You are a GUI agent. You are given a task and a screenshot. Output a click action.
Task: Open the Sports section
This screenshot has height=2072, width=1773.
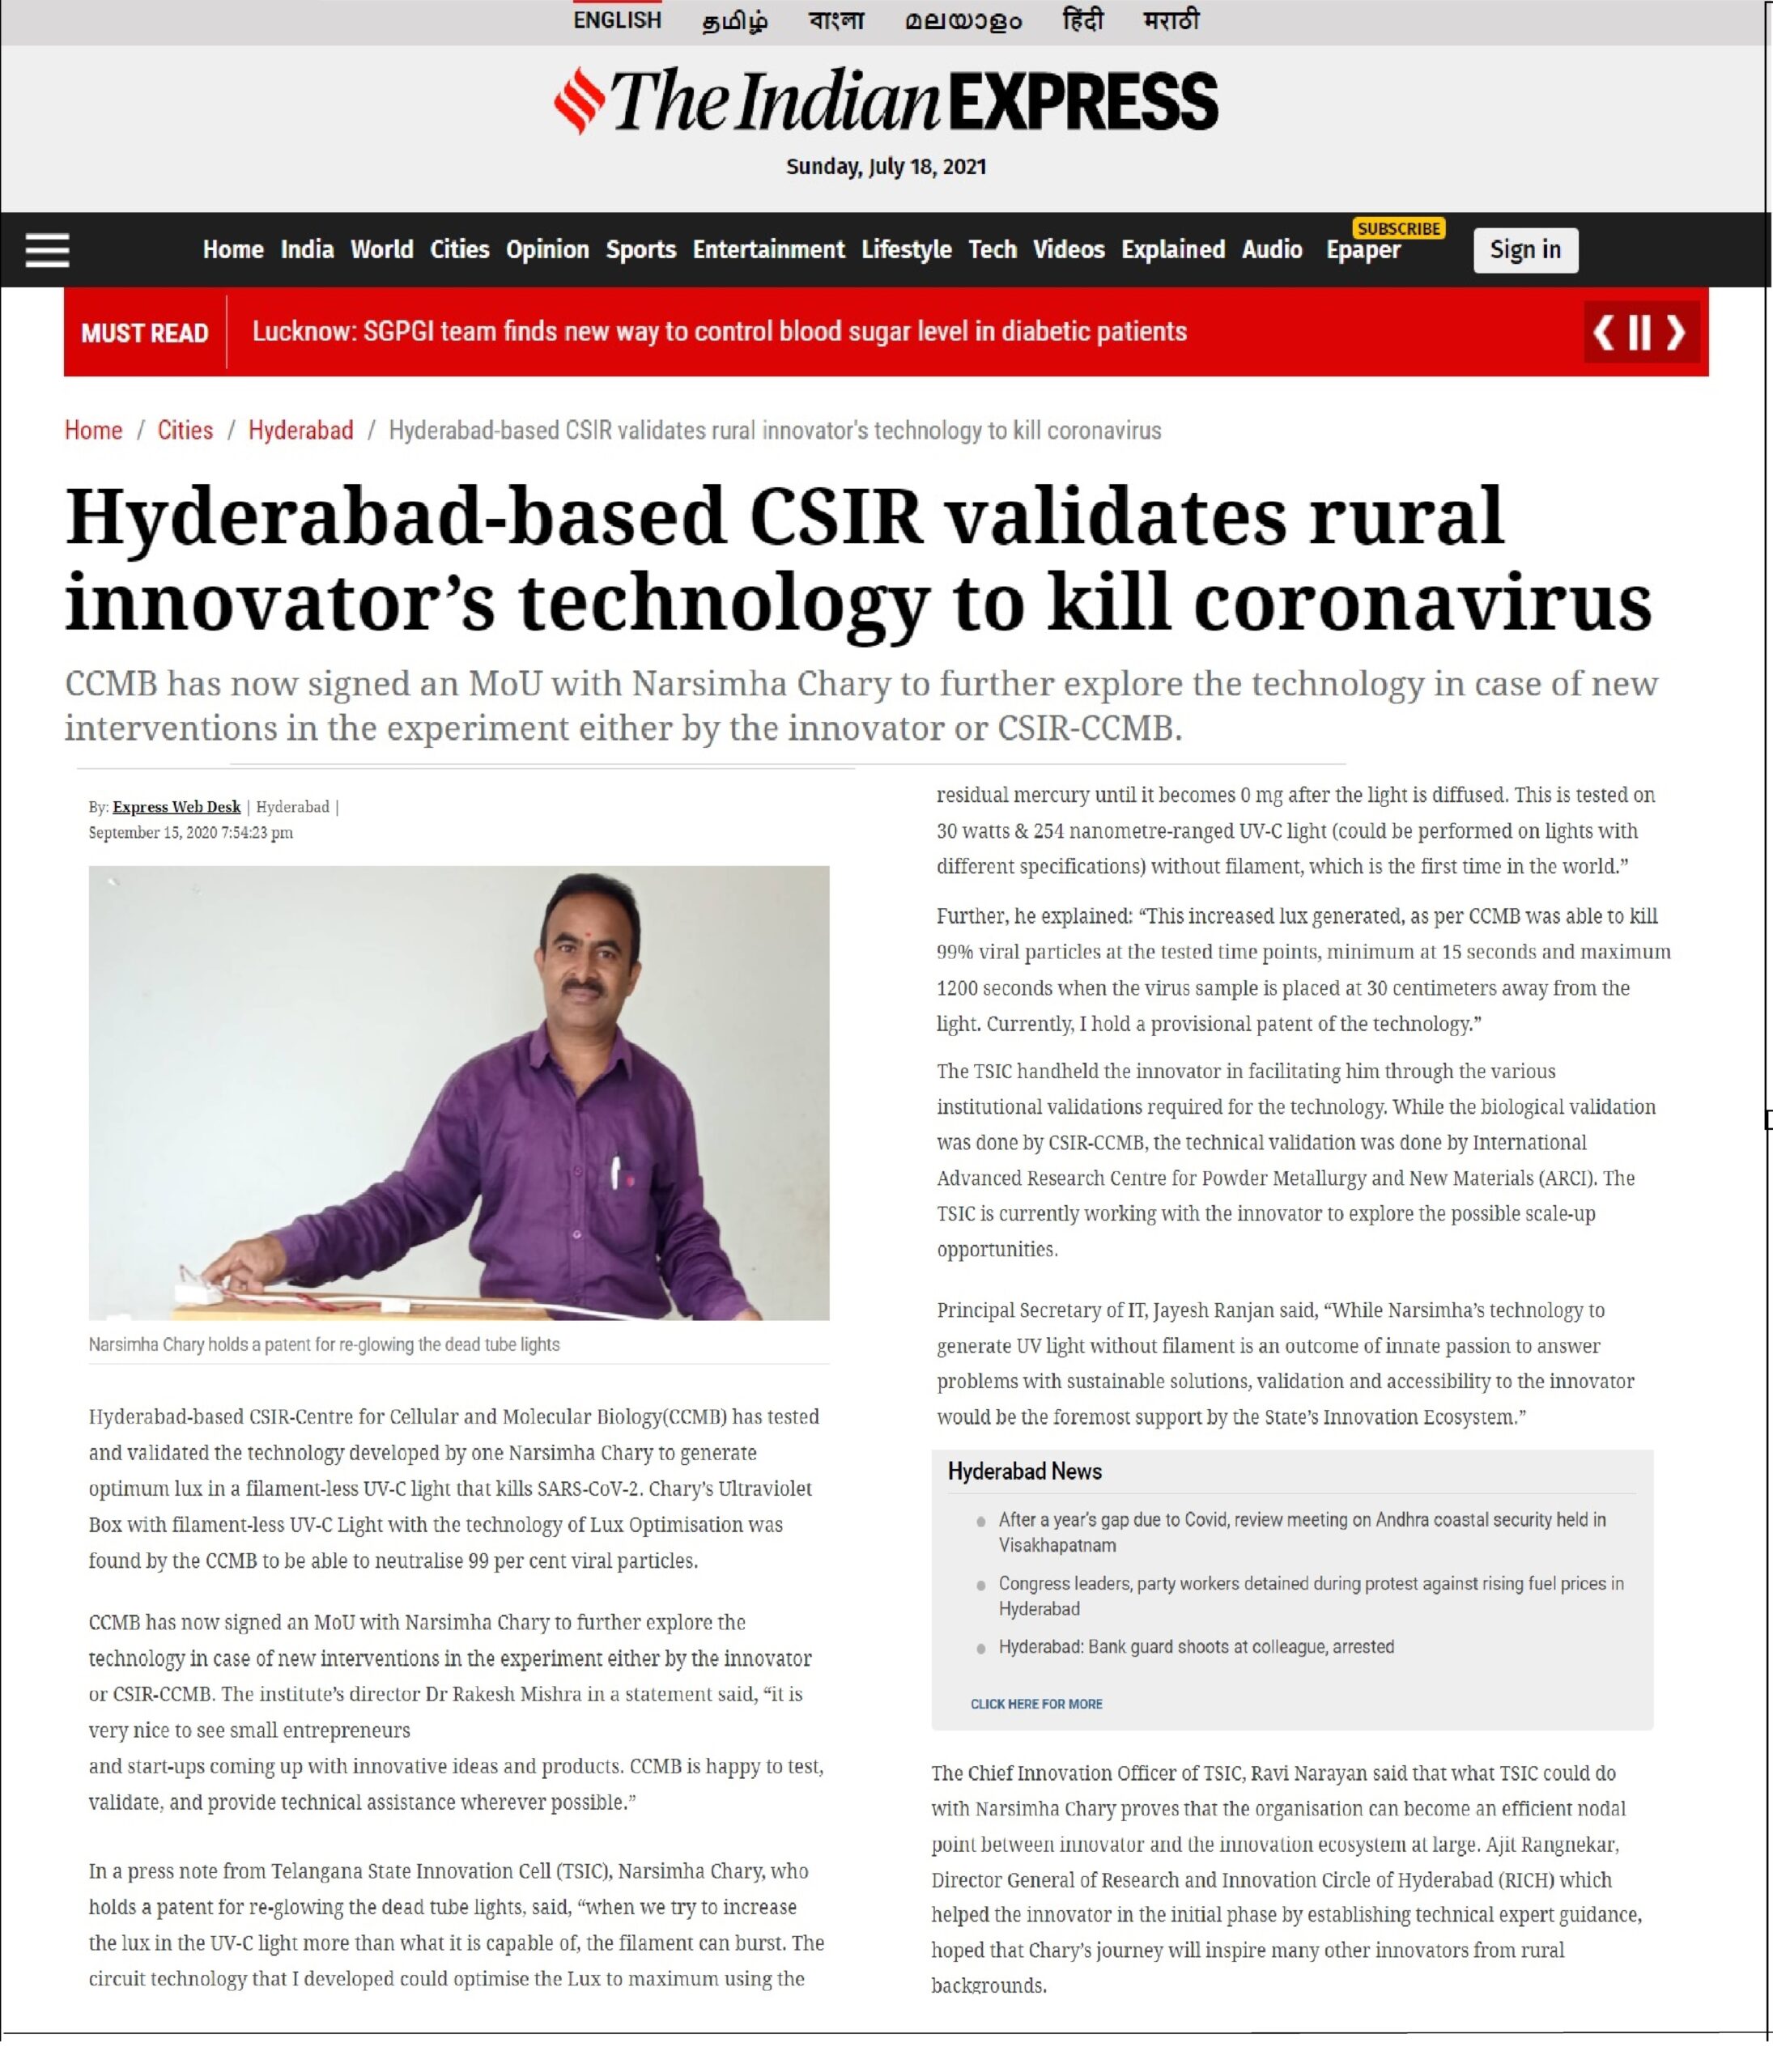coord(641,249)
